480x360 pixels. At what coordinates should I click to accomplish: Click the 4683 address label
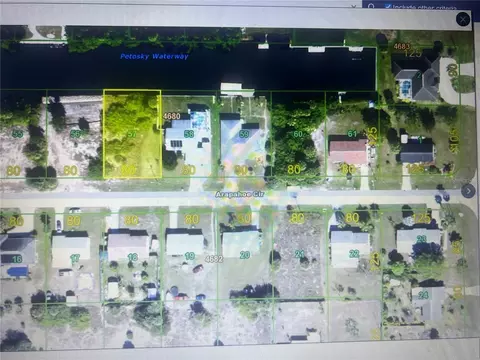(x=401, y=46)
